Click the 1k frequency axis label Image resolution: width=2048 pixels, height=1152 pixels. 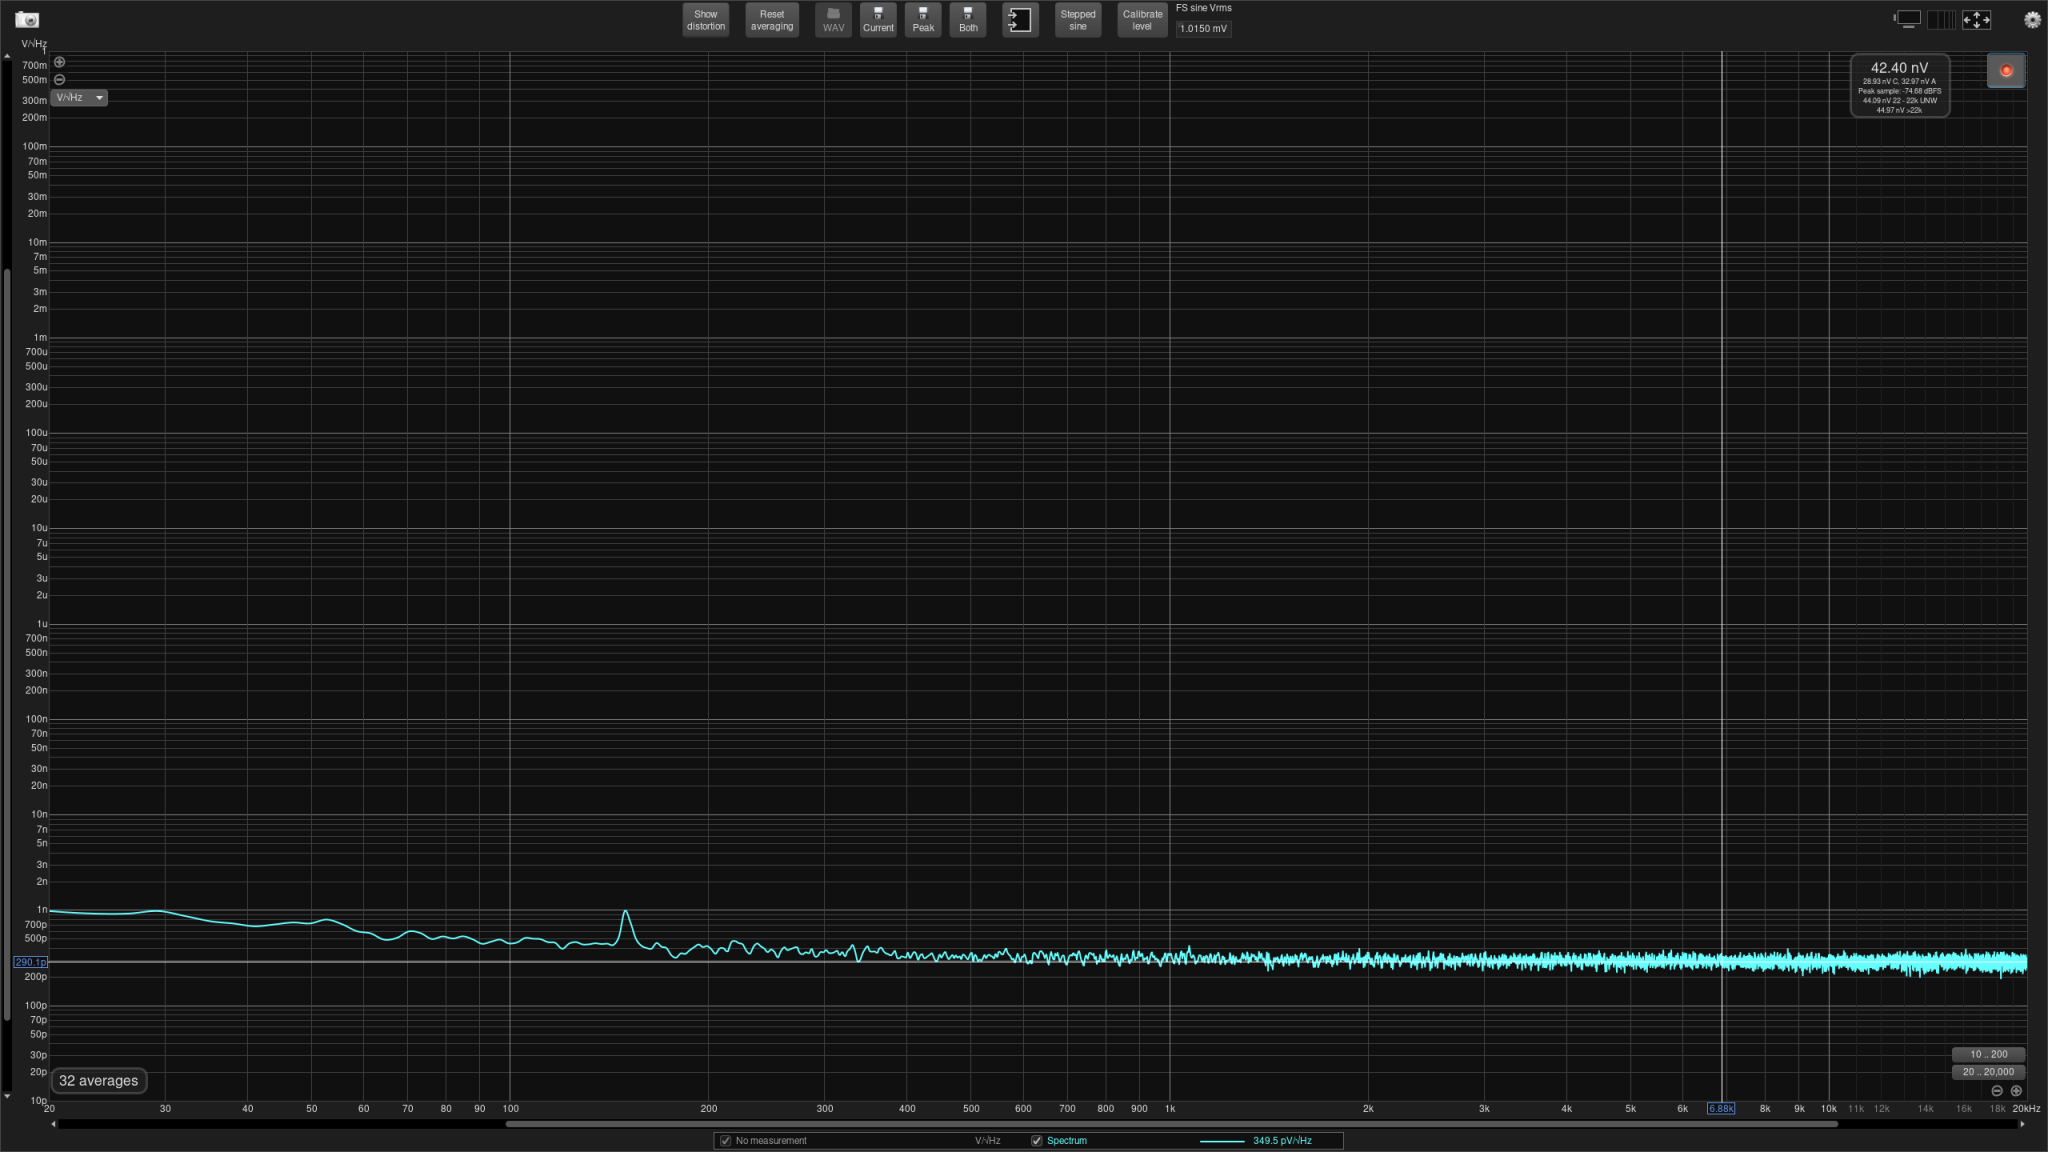[1170, 1109]
